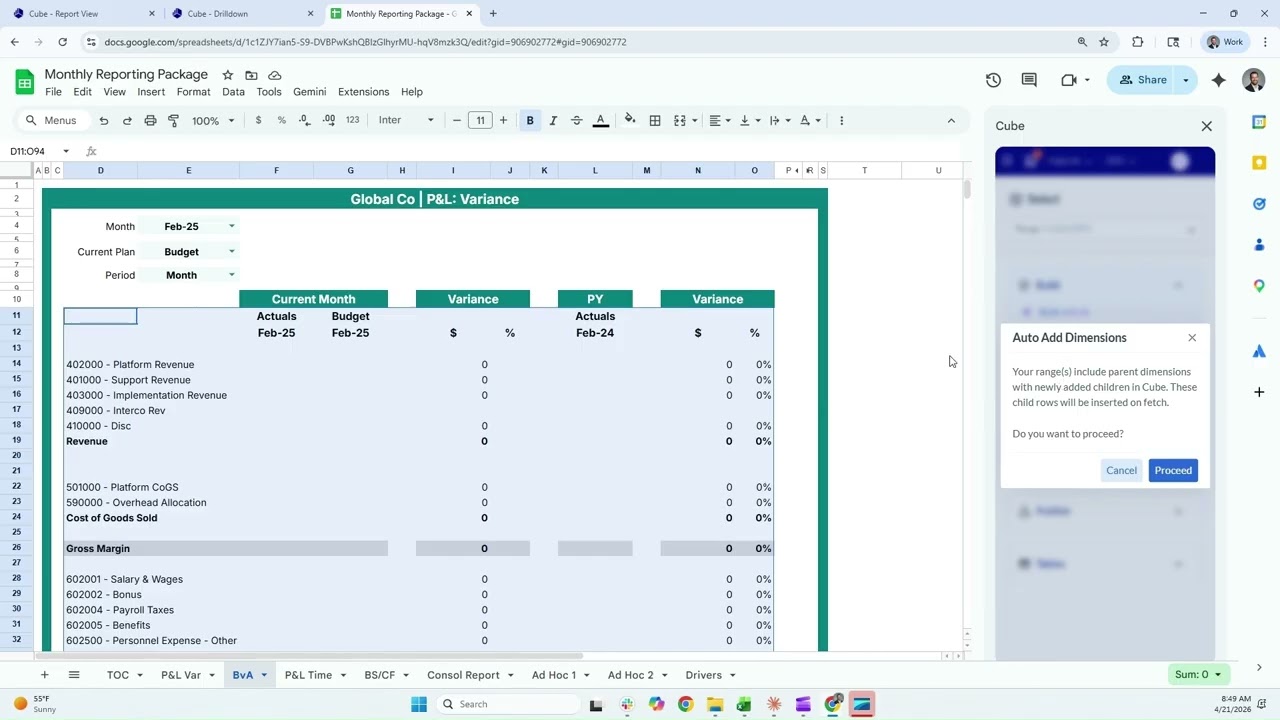Click the Add sheet plus icon
The width and height of the screenshot is (1280, 720).
44,675
